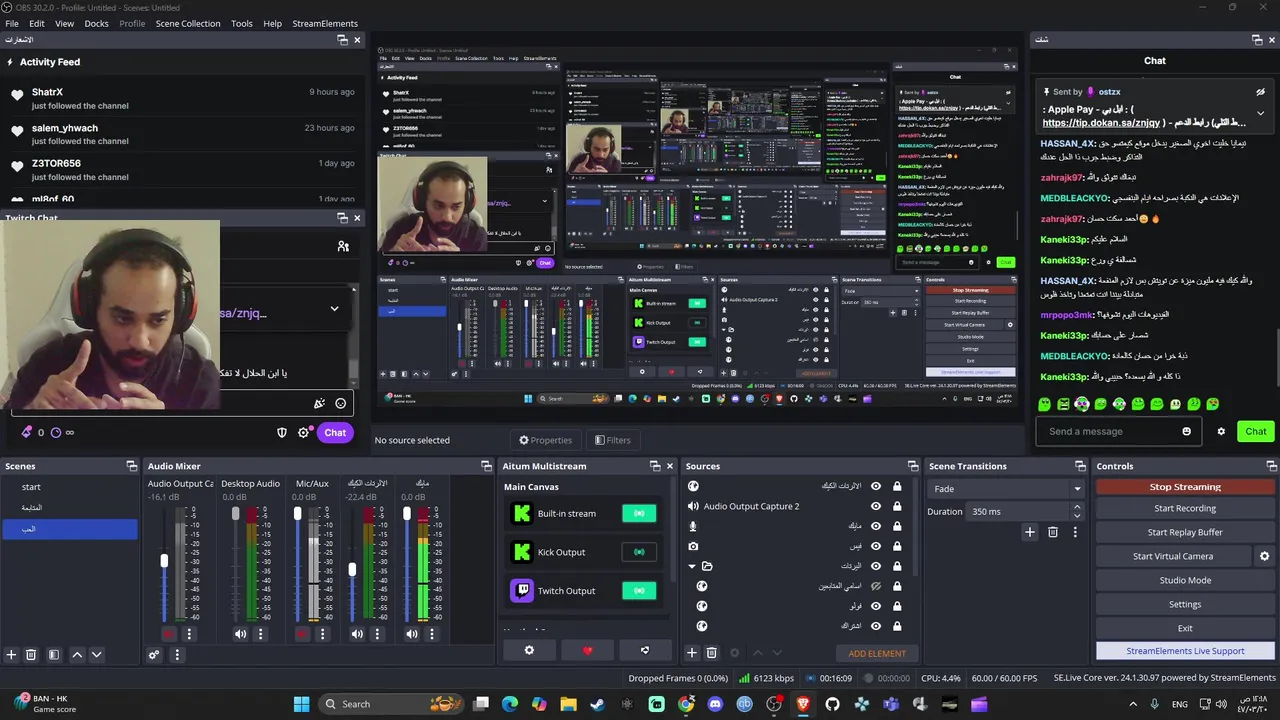
Task: Click the Stop Streaming button
Action: point(1185,487)
